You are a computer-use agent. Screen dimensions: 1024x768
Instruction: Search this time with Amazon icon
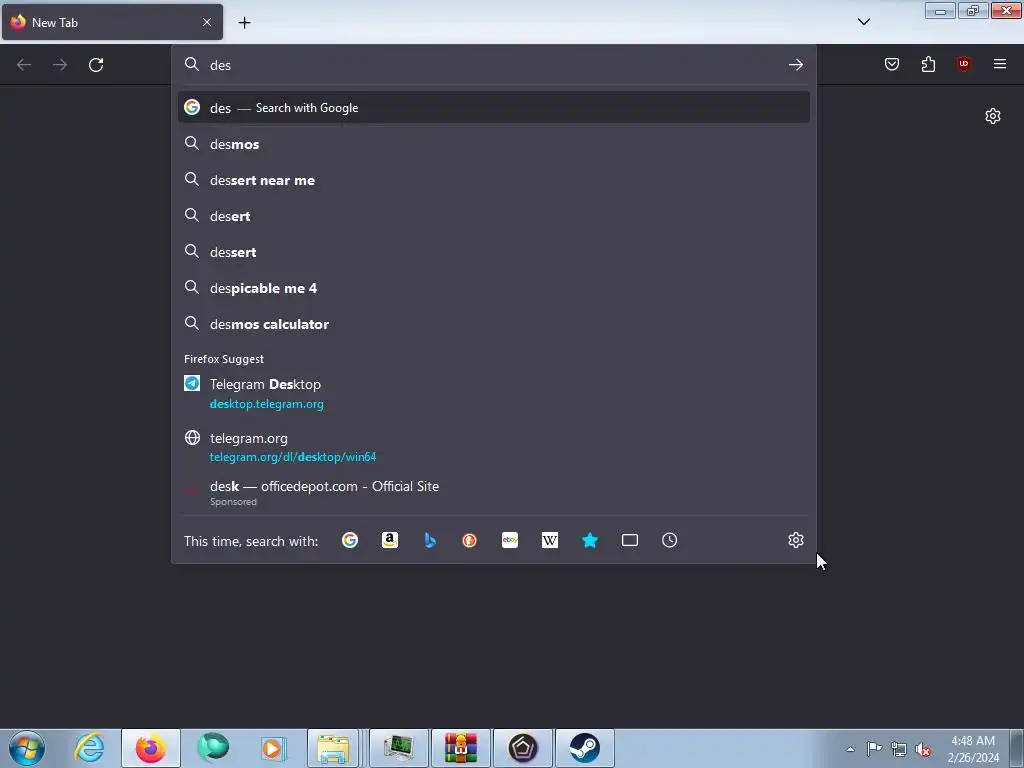pyautogui.click(x=390, y=540)
